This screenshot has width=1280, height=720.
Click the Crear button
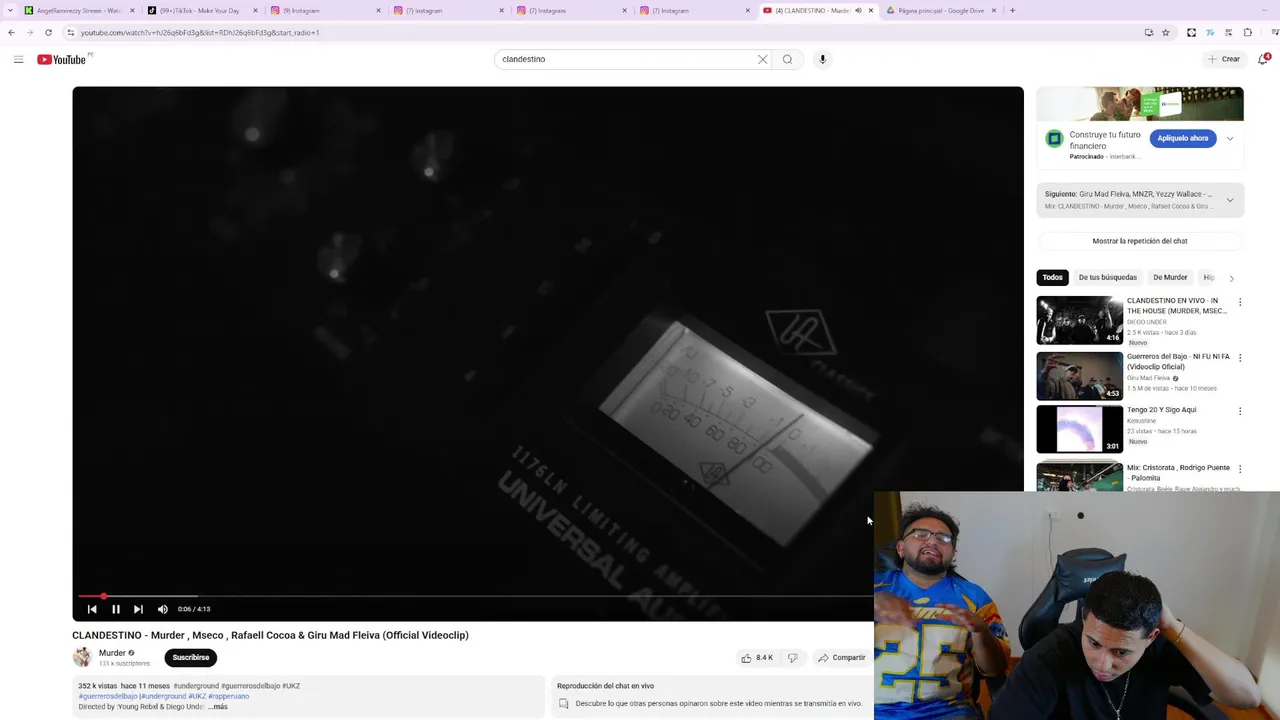pyautogui.click(x=1224, y=59)
